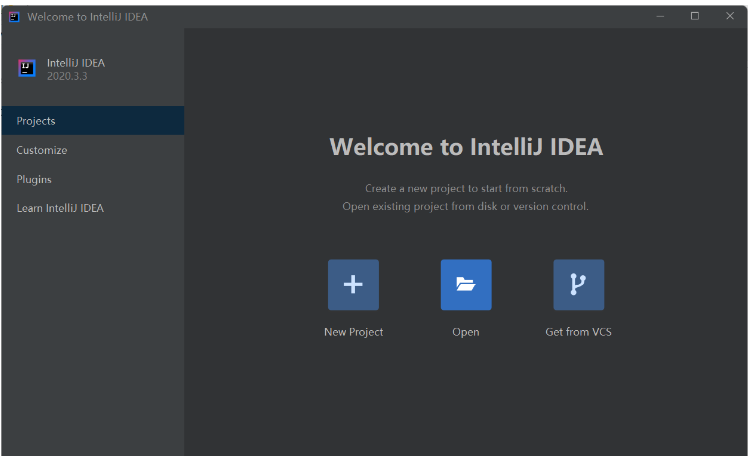Maximize the Welcome window
This screenshot has width=749, height=456.
(x=695, y=16)
